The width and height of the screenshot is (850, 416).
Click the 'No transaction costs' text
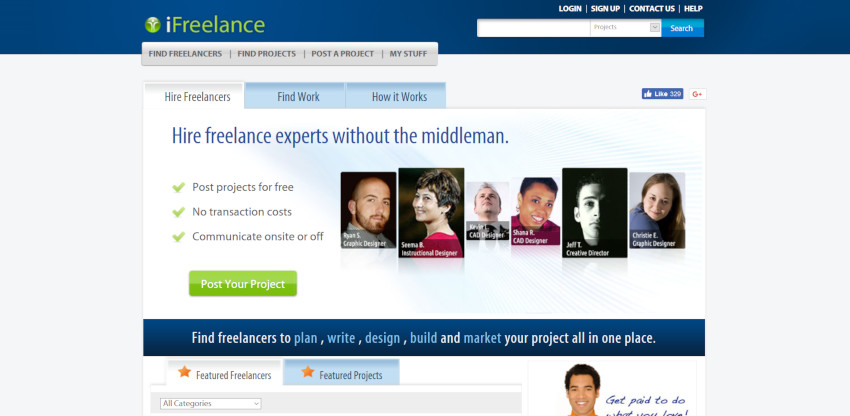point(242,212)
